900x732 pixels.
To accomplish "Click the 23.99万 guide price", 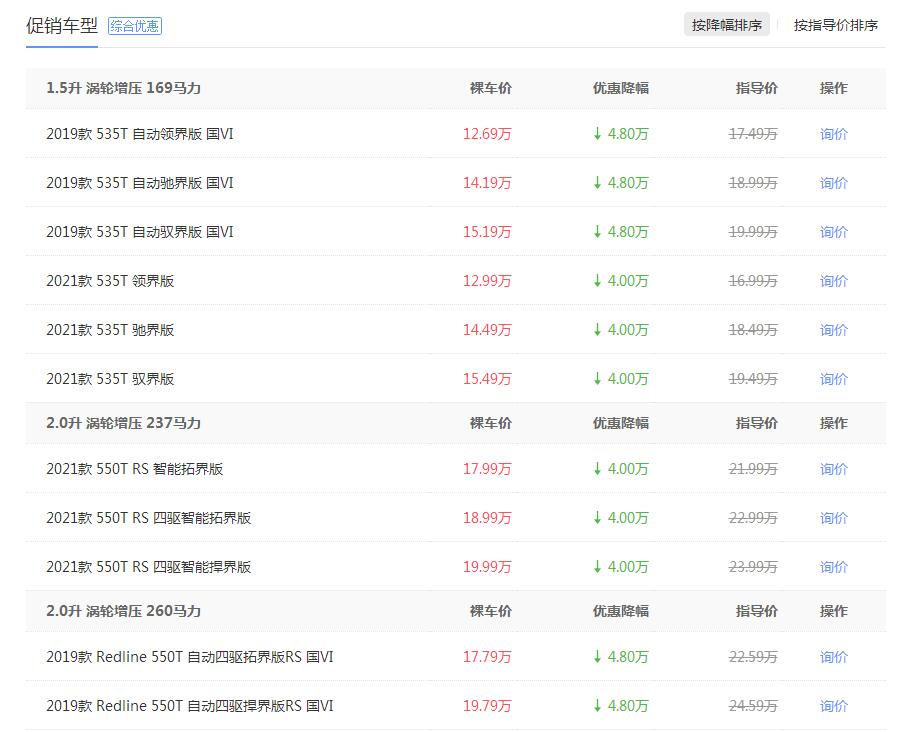I will click(753, 567).
